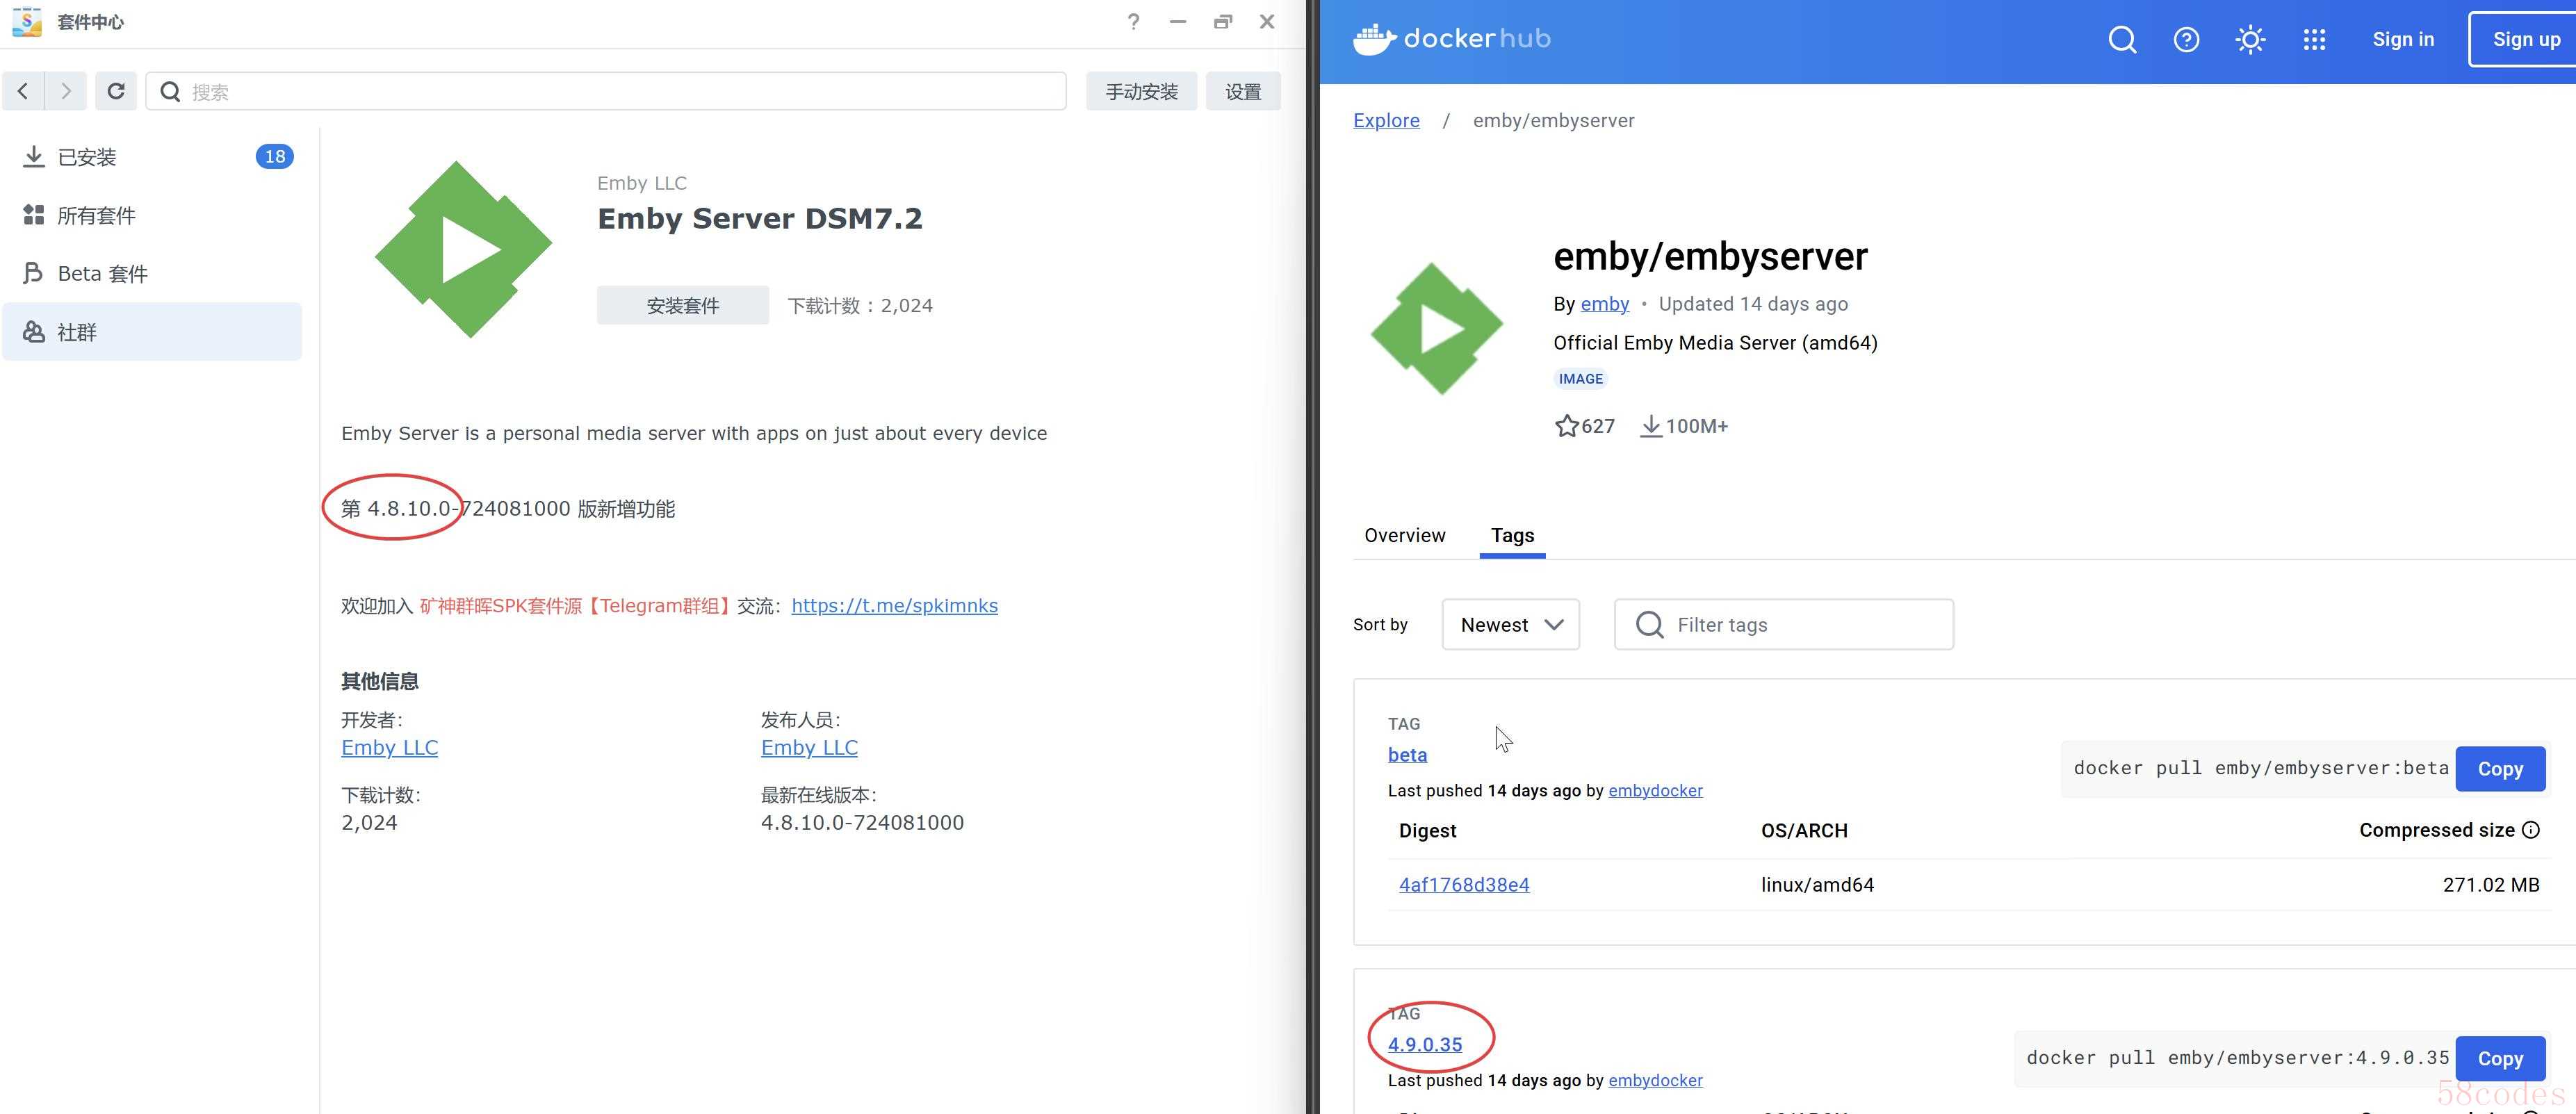Open embydocker link under 4.9.0.35 tag
Image resolution: width=2576 pixels, height=1114 pixels.
pyautogui.click(x=1655, y=1080)
